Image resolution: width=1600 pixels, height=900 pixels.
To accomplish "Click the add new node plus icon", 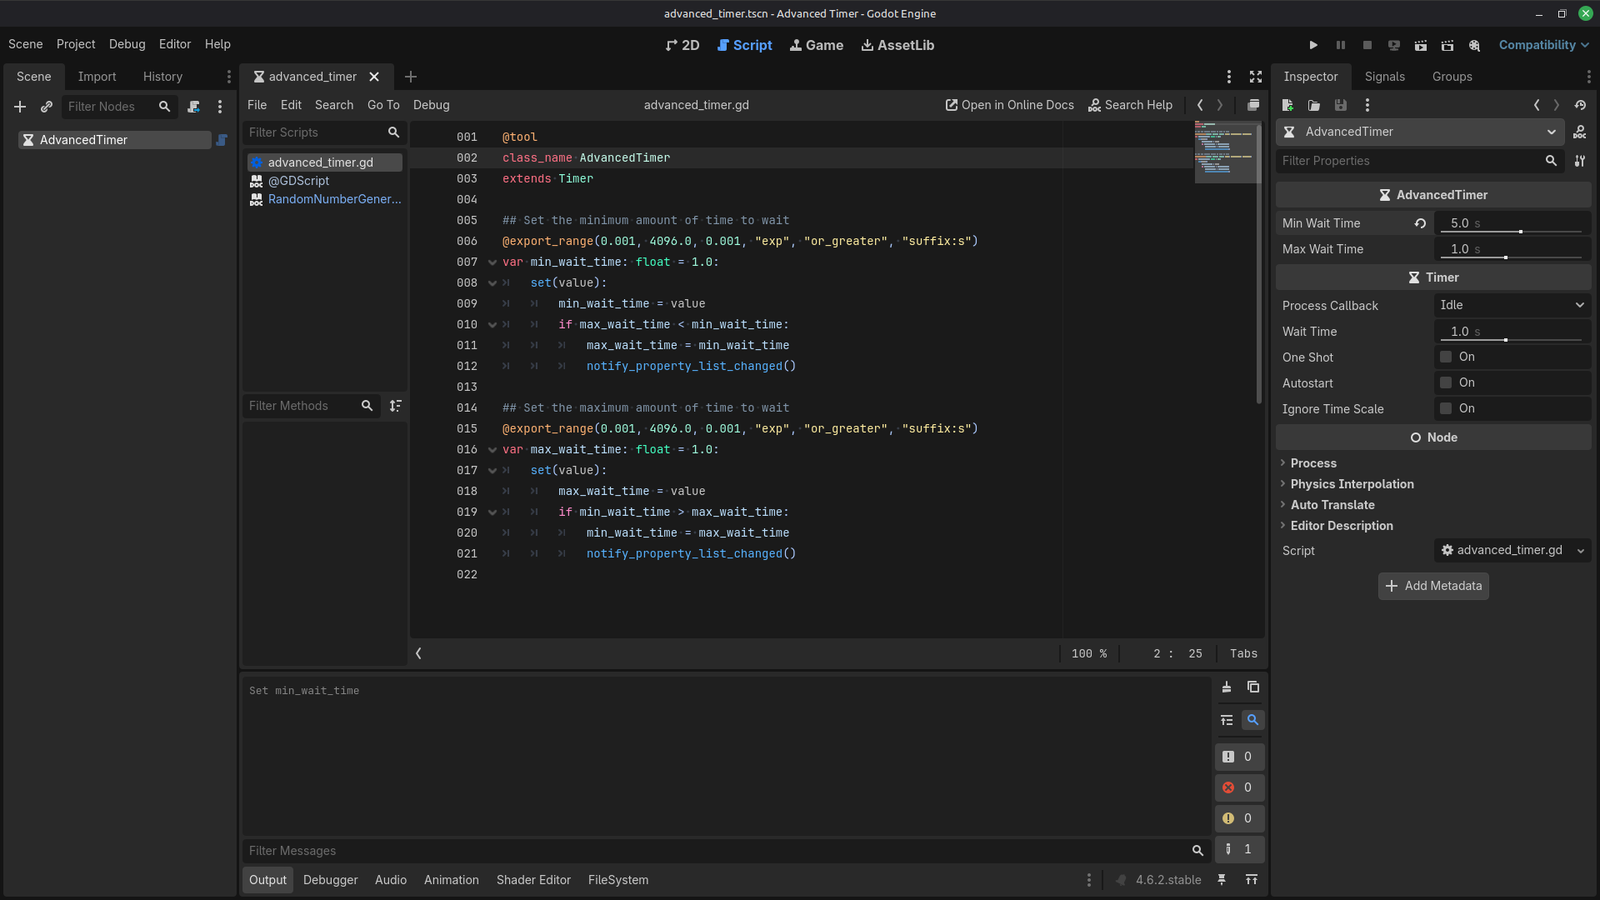I will 19,106.
